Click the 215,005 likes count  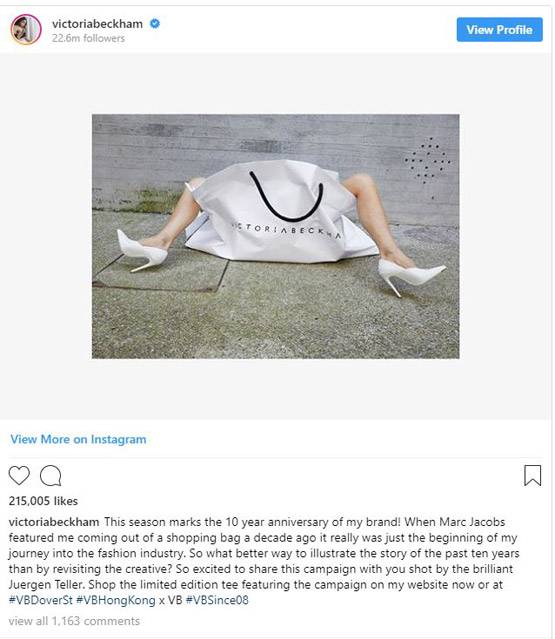pos(43,501)
